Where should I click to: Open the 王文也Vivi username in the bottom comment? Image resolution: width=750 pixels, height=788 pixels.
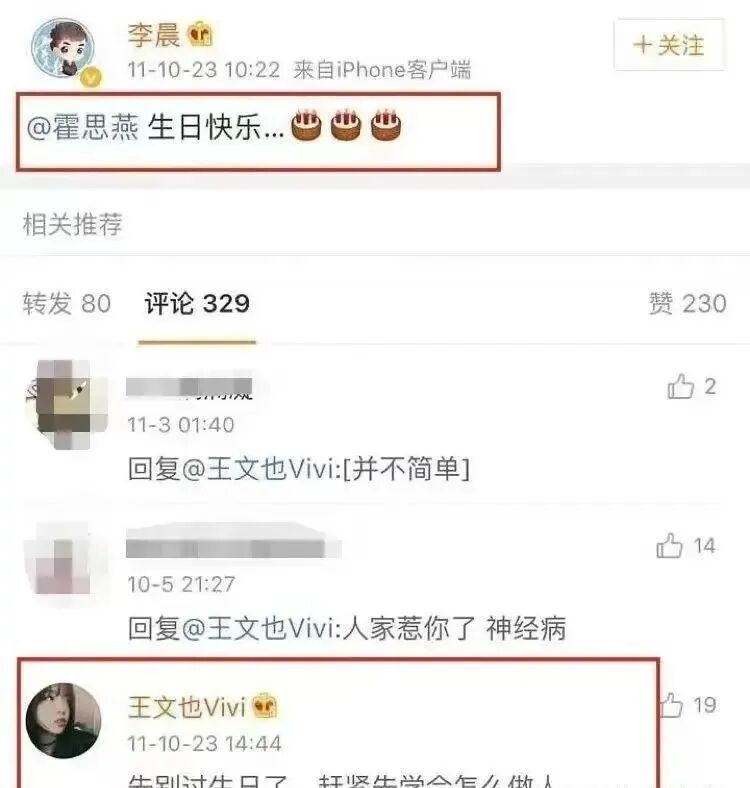point(187,707)
